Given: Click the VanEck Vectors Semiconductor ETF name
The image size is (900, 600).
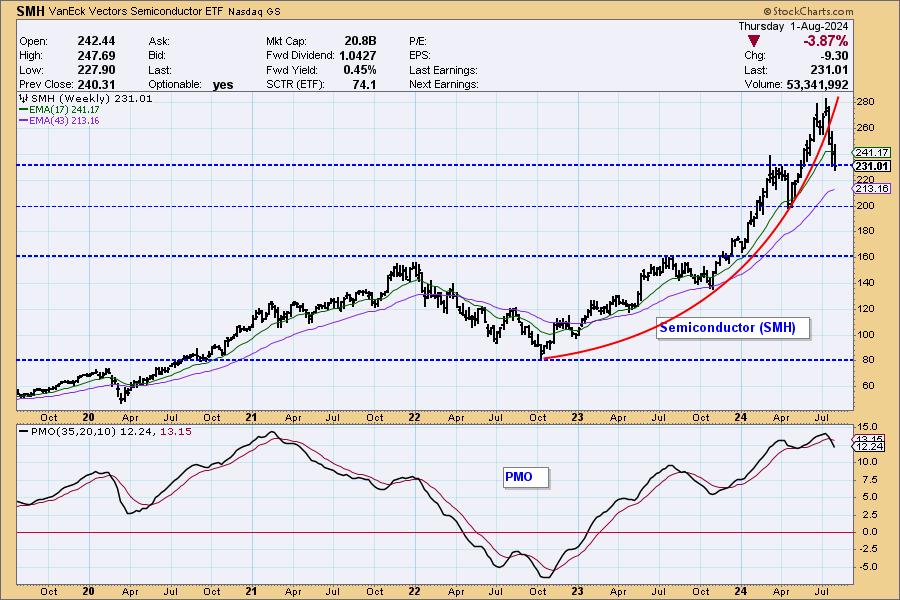Looking at the screenshot, I should pos(136,11).
